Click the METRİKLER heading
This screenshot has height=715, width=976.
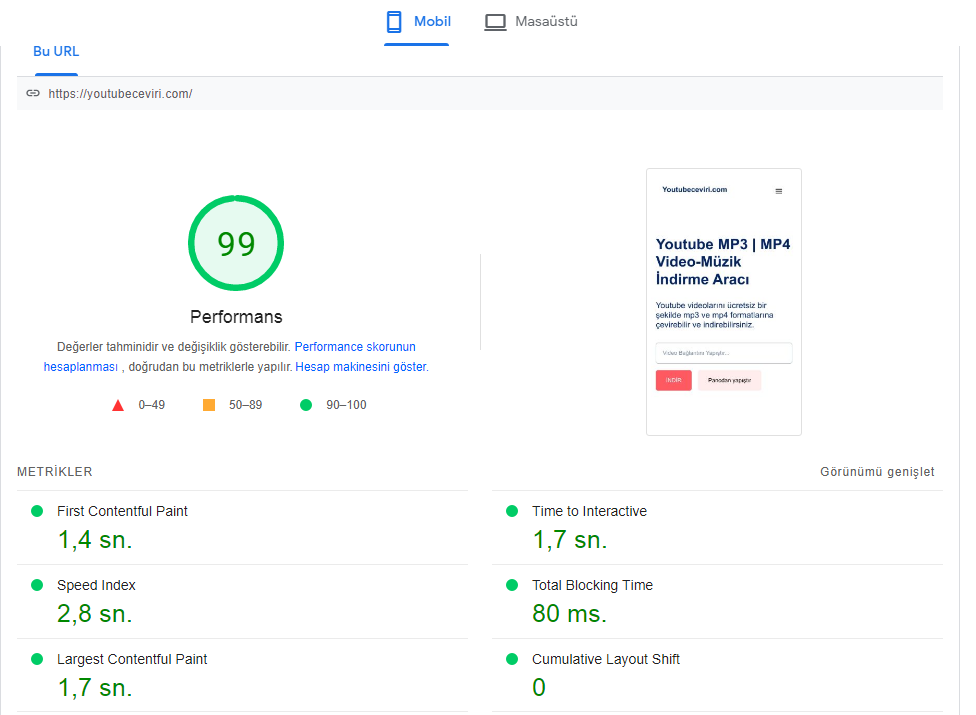55,472
